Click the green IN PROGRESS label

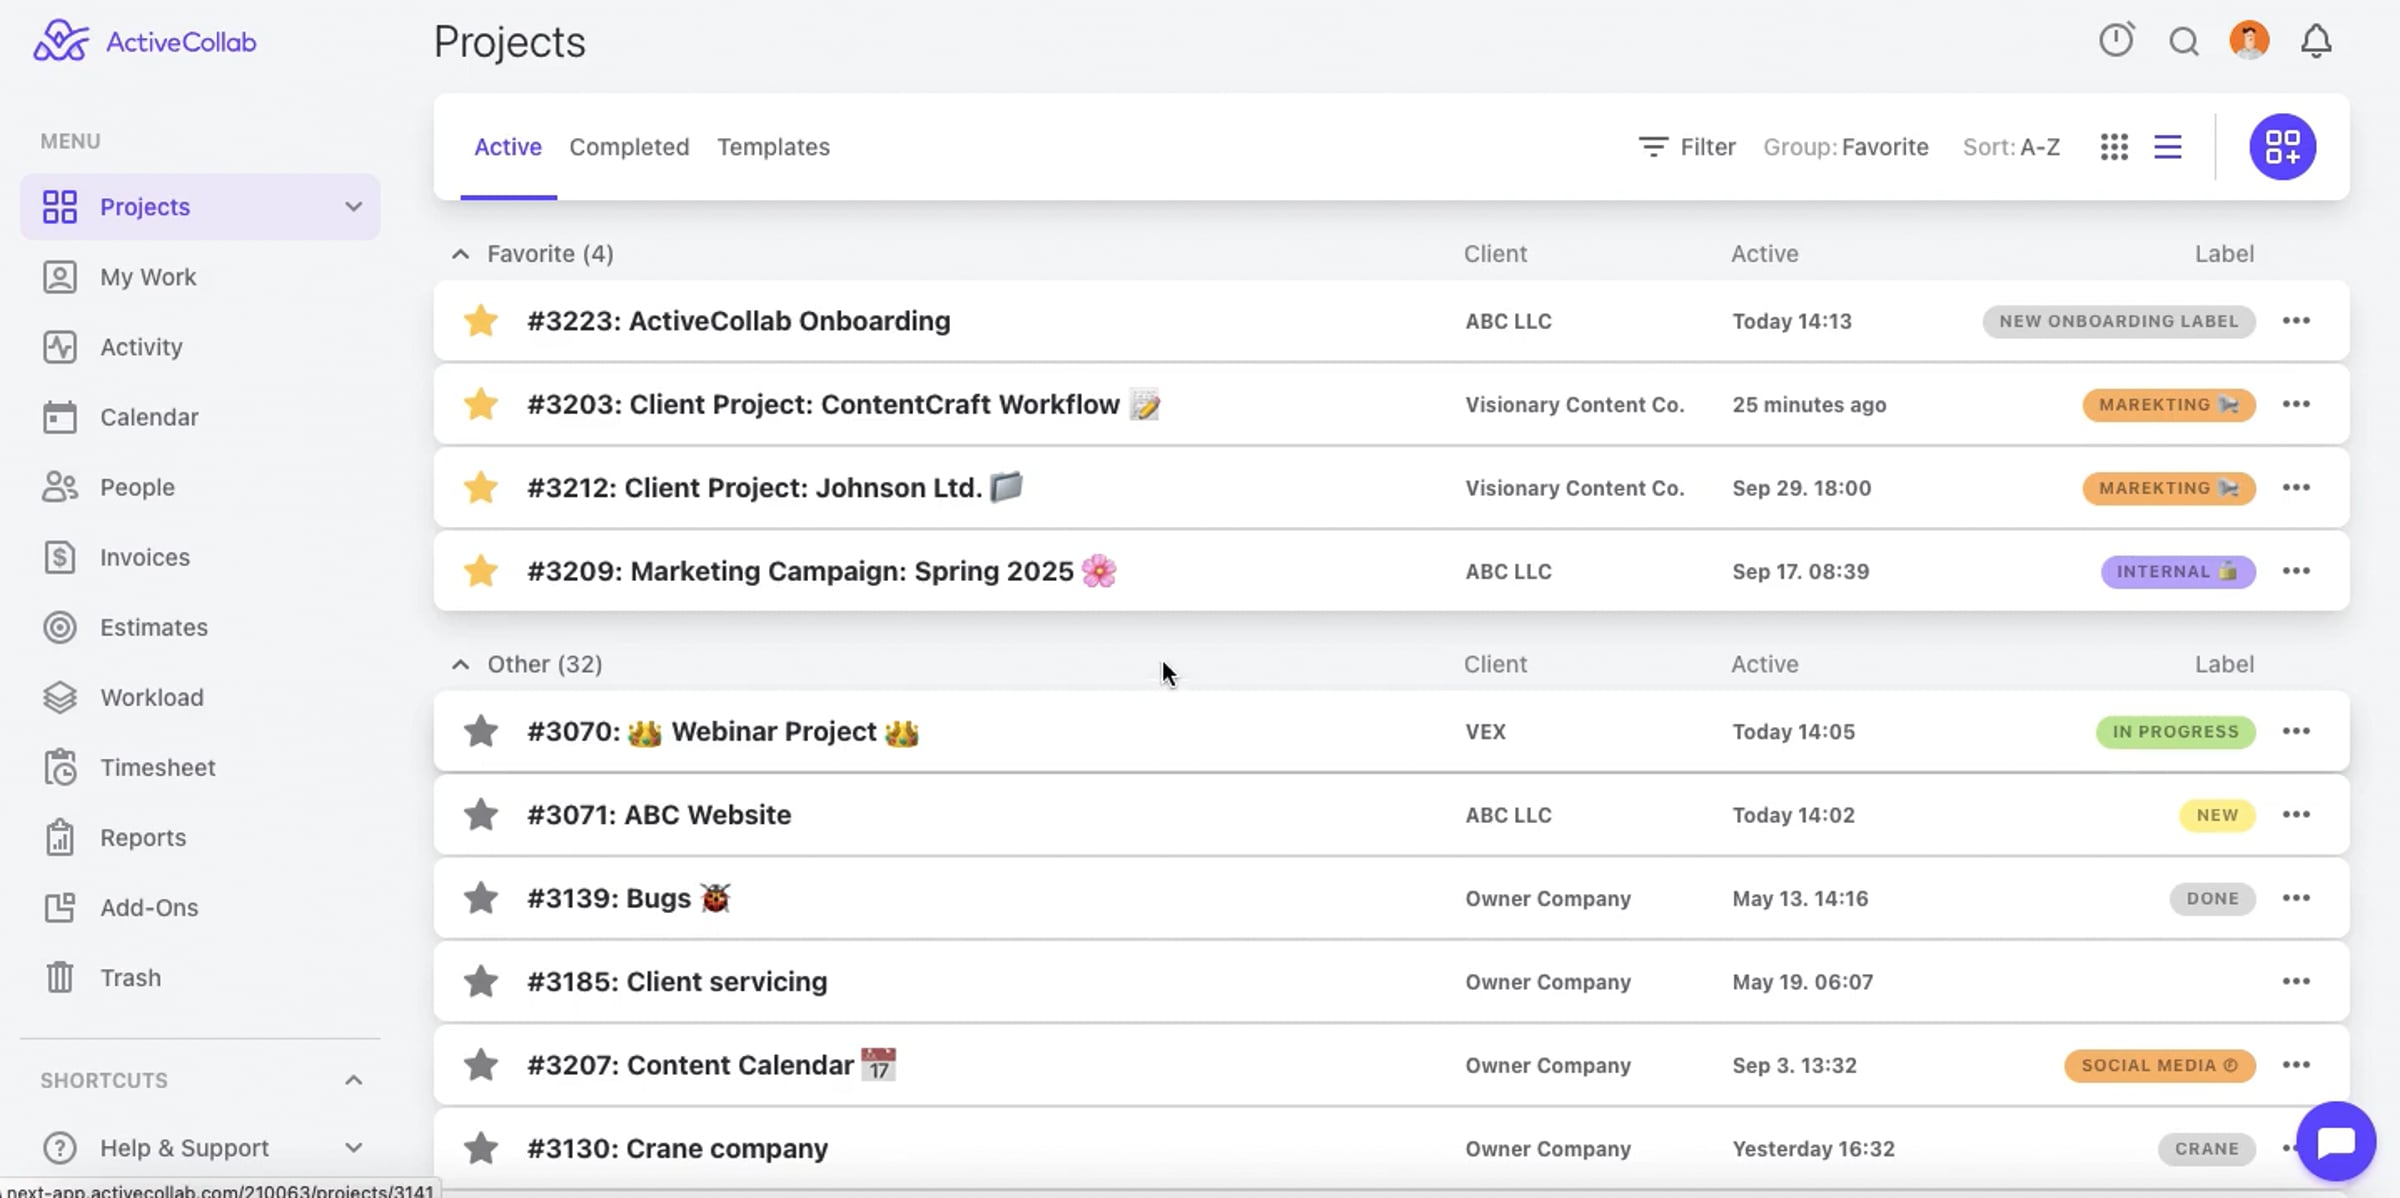coord(2175,731)
